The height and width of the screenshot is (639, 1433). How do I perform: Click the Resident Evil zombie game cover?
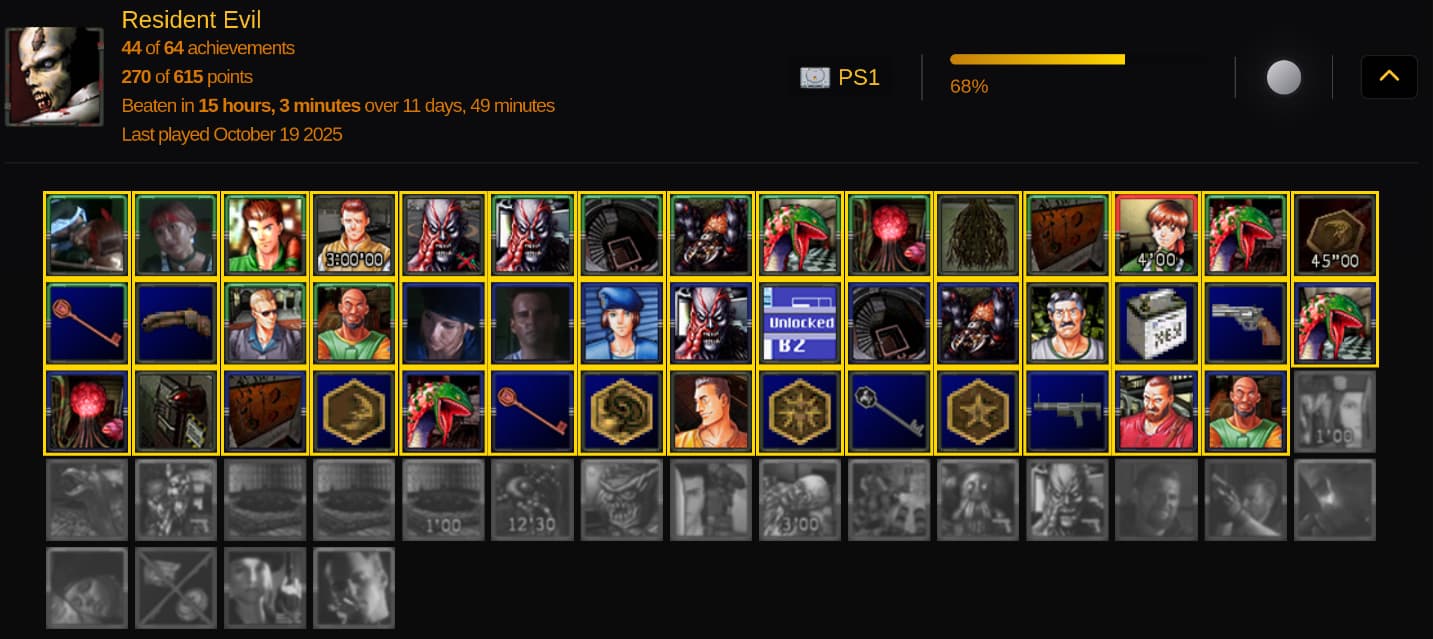click(x=54, y=77)
